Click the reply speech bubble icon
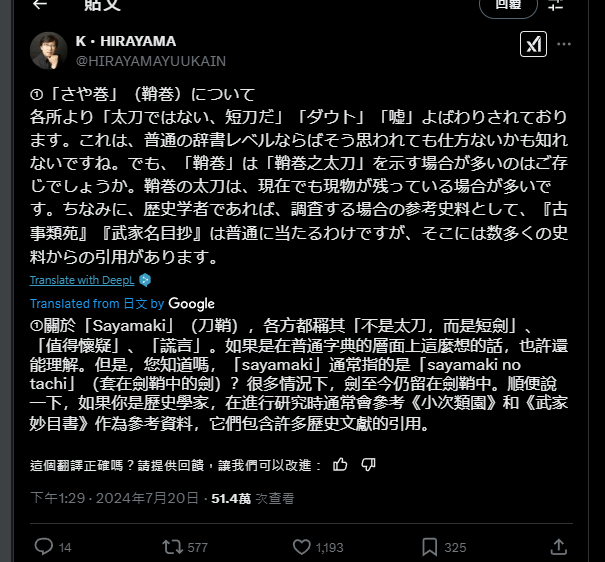This screenshot has height=562, width=605. click(44, 547)
